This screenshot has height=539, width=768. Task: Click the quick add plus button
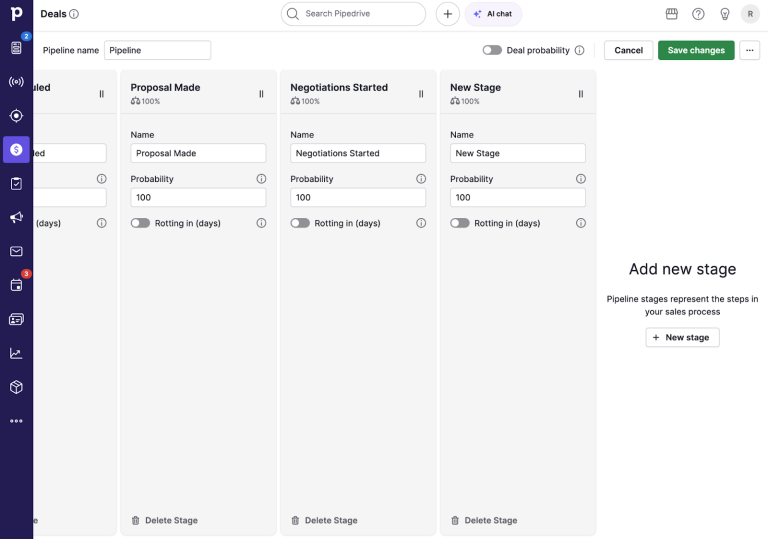[x=448, y=14]
